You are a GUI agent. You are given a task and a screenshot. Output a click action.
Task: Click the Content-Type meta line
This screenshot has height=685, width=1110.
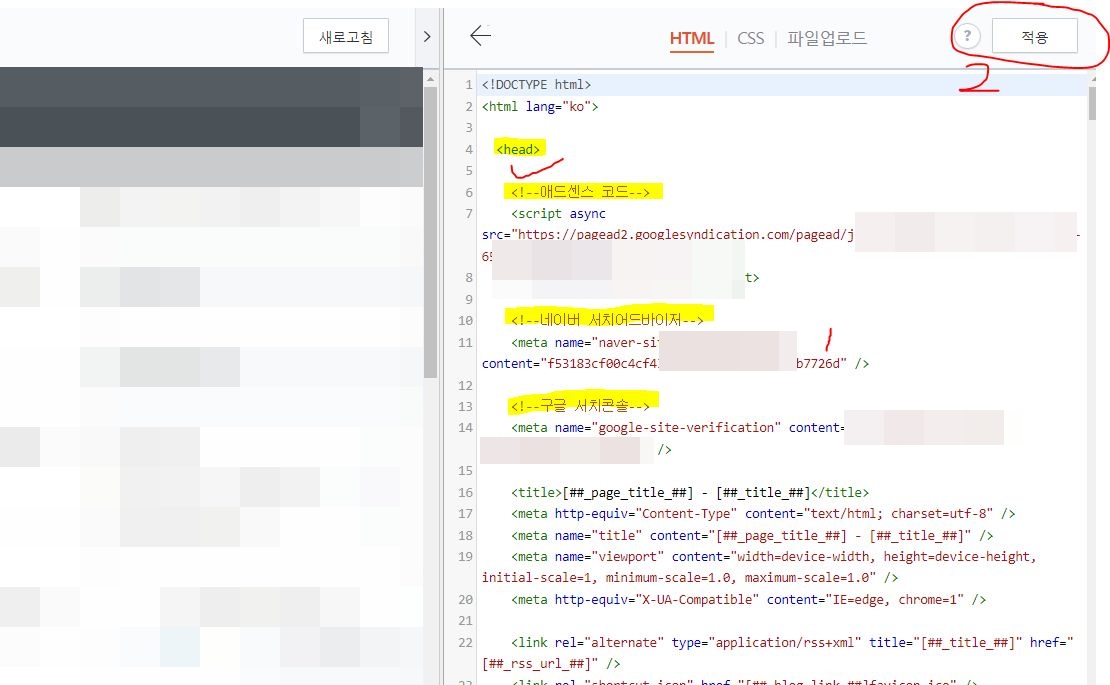click(x=763, y=514)
